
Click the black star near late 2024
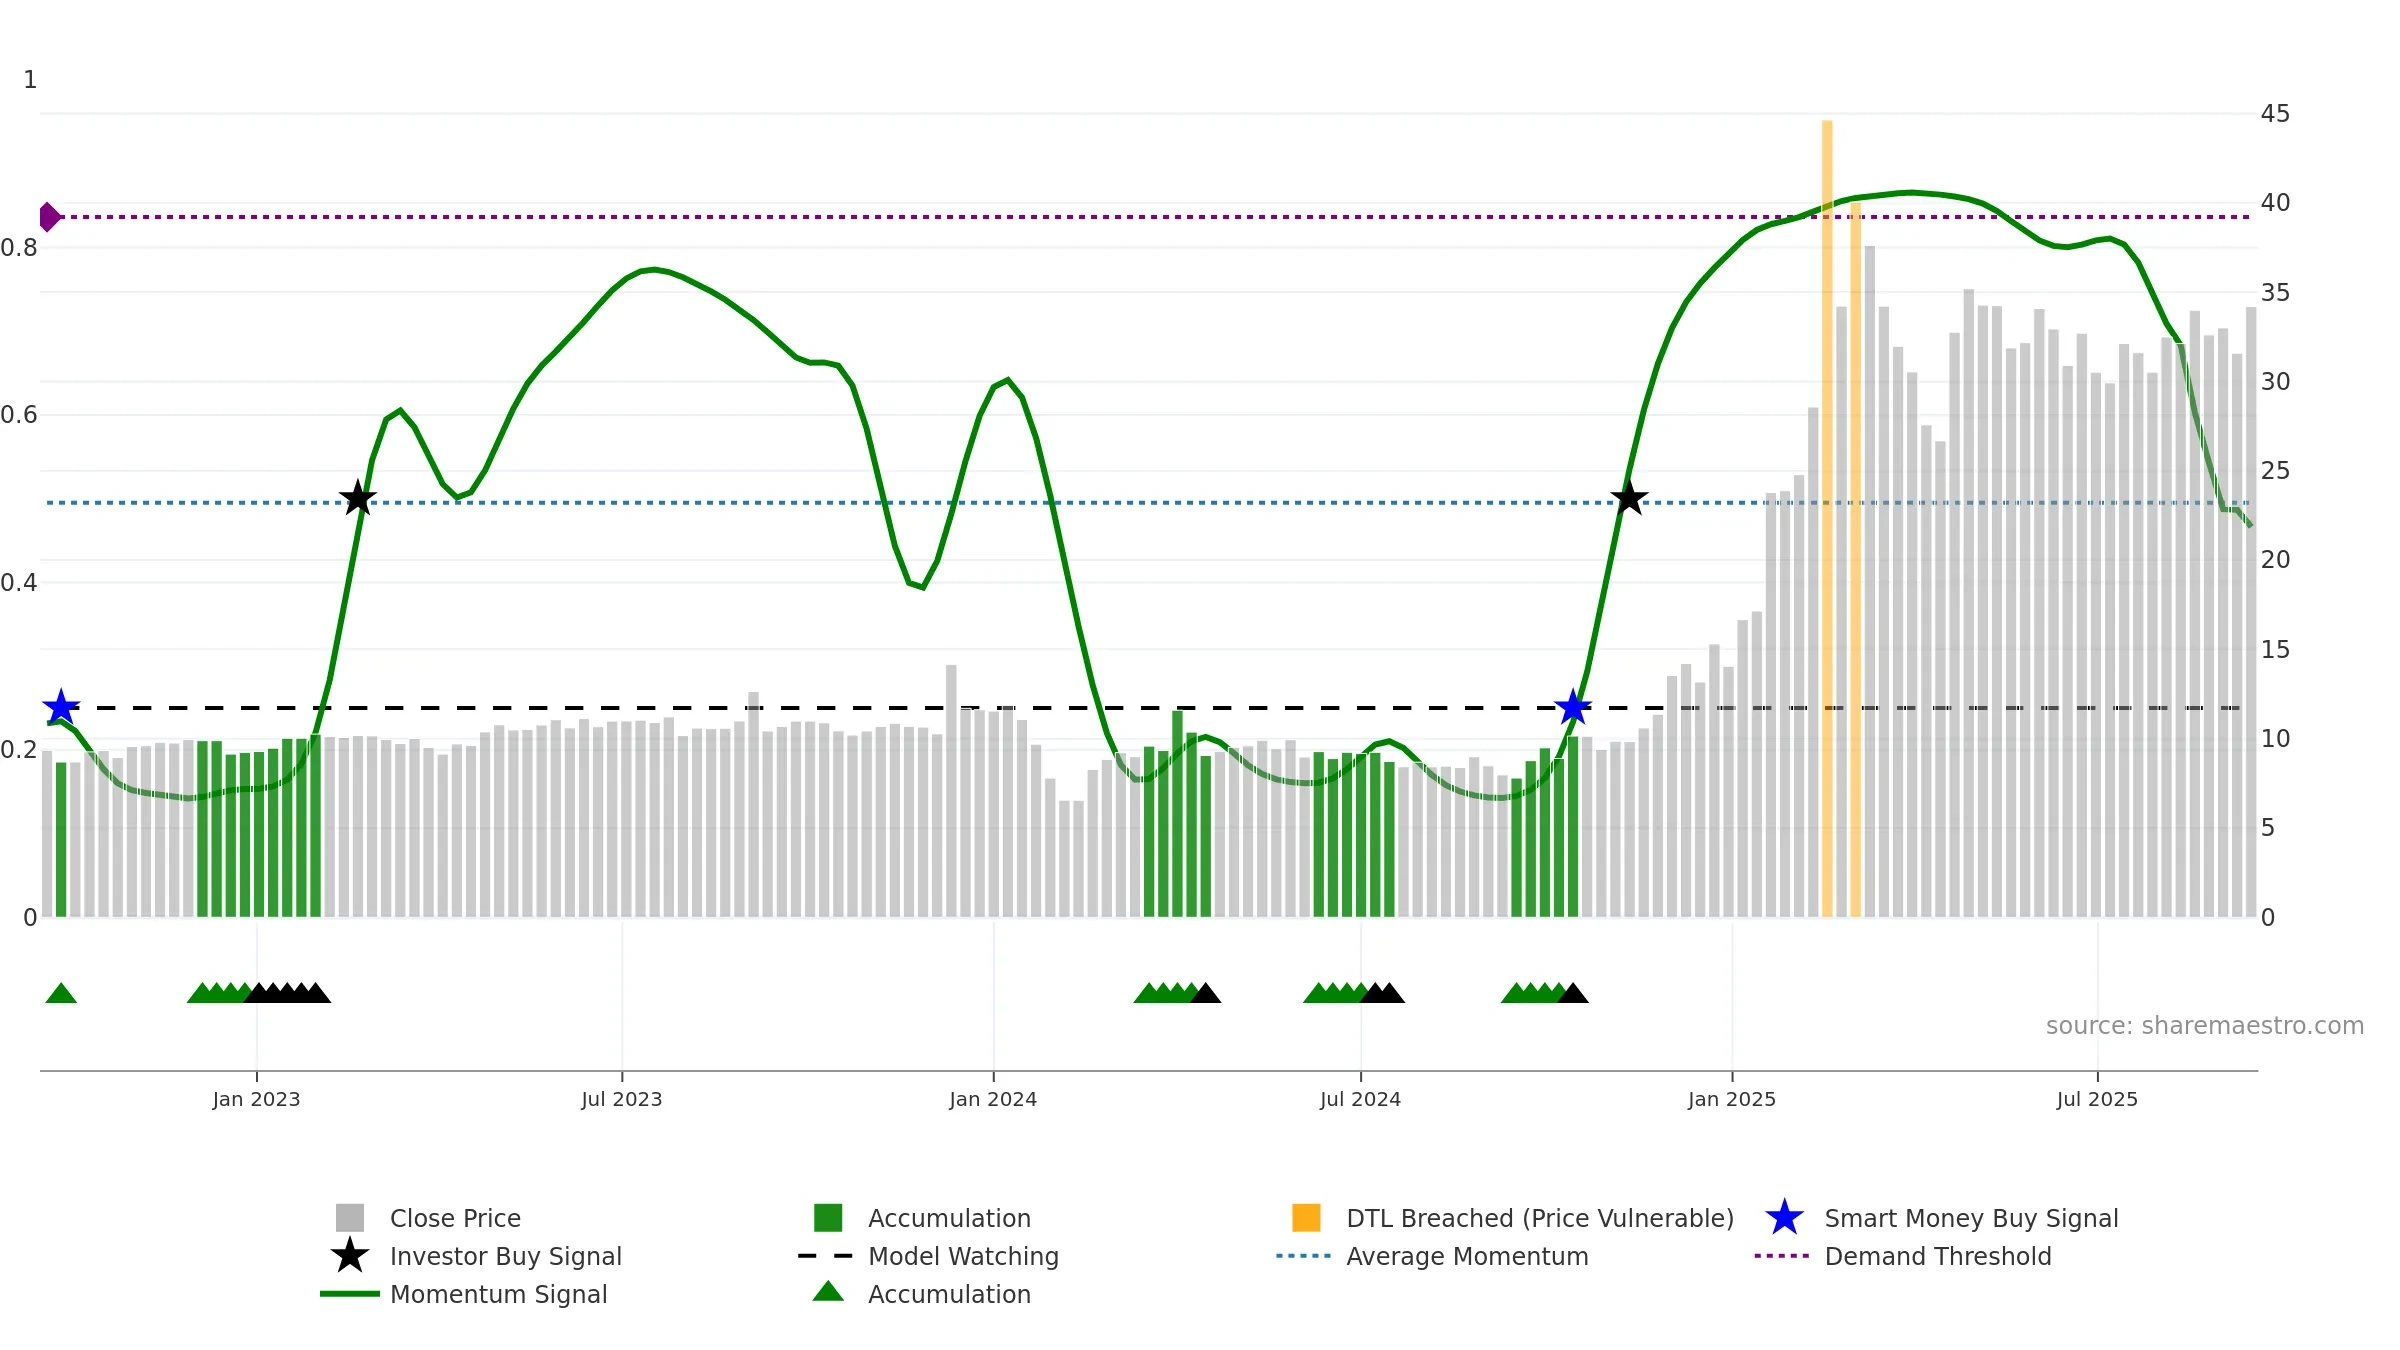point(1629,497)
